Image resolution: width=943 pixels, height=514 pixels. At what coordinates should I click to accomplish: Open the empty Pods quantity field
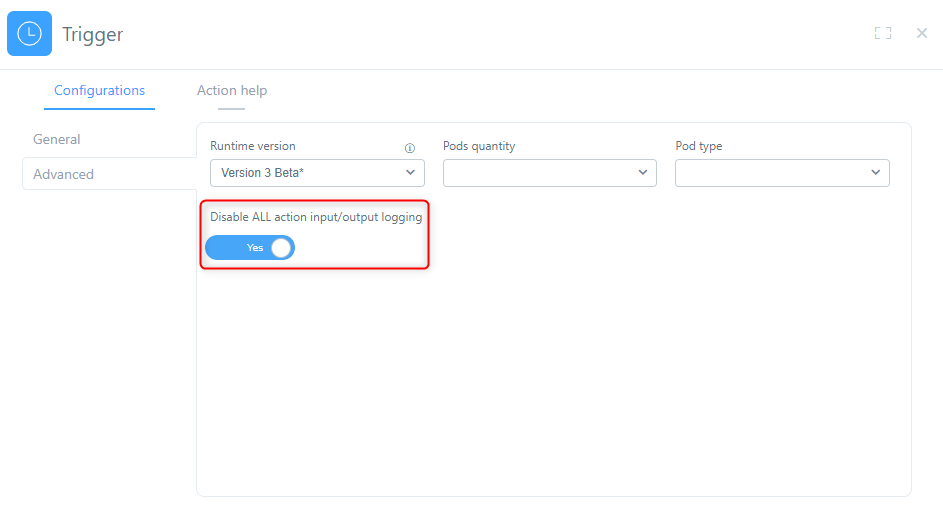(x=538, y=173)
